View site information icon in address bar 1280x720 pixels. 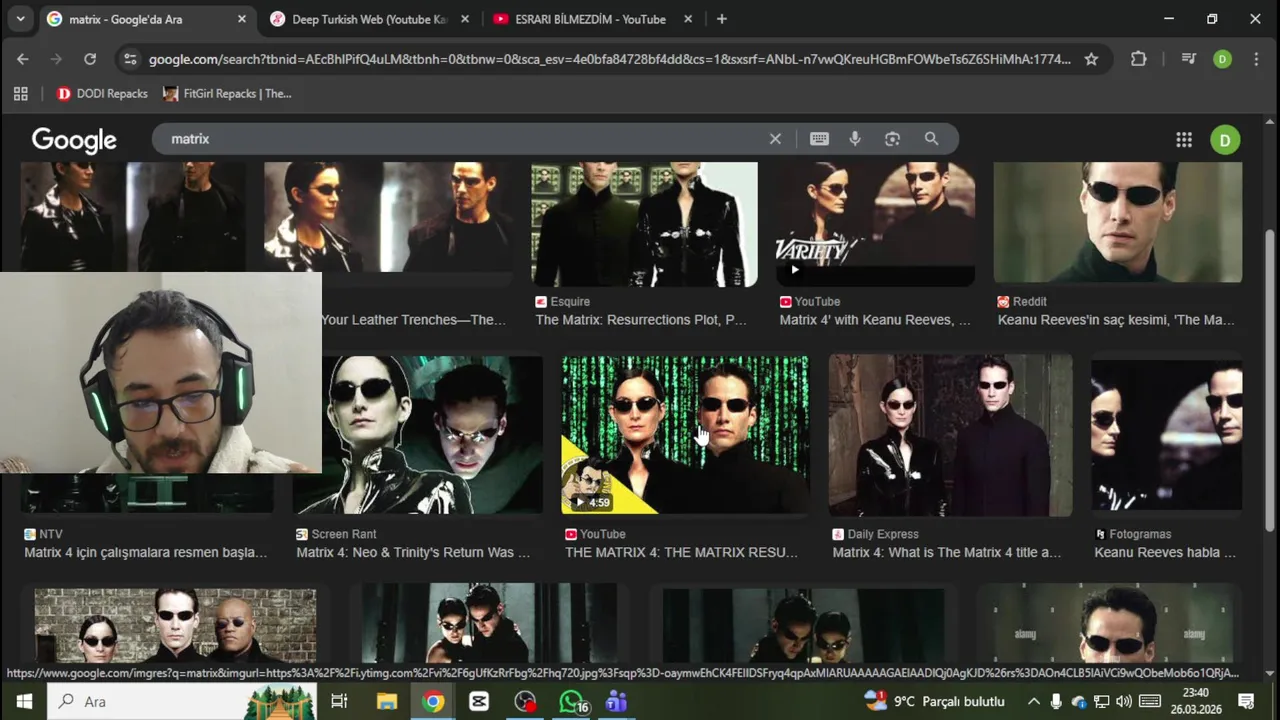pos(129,59)
